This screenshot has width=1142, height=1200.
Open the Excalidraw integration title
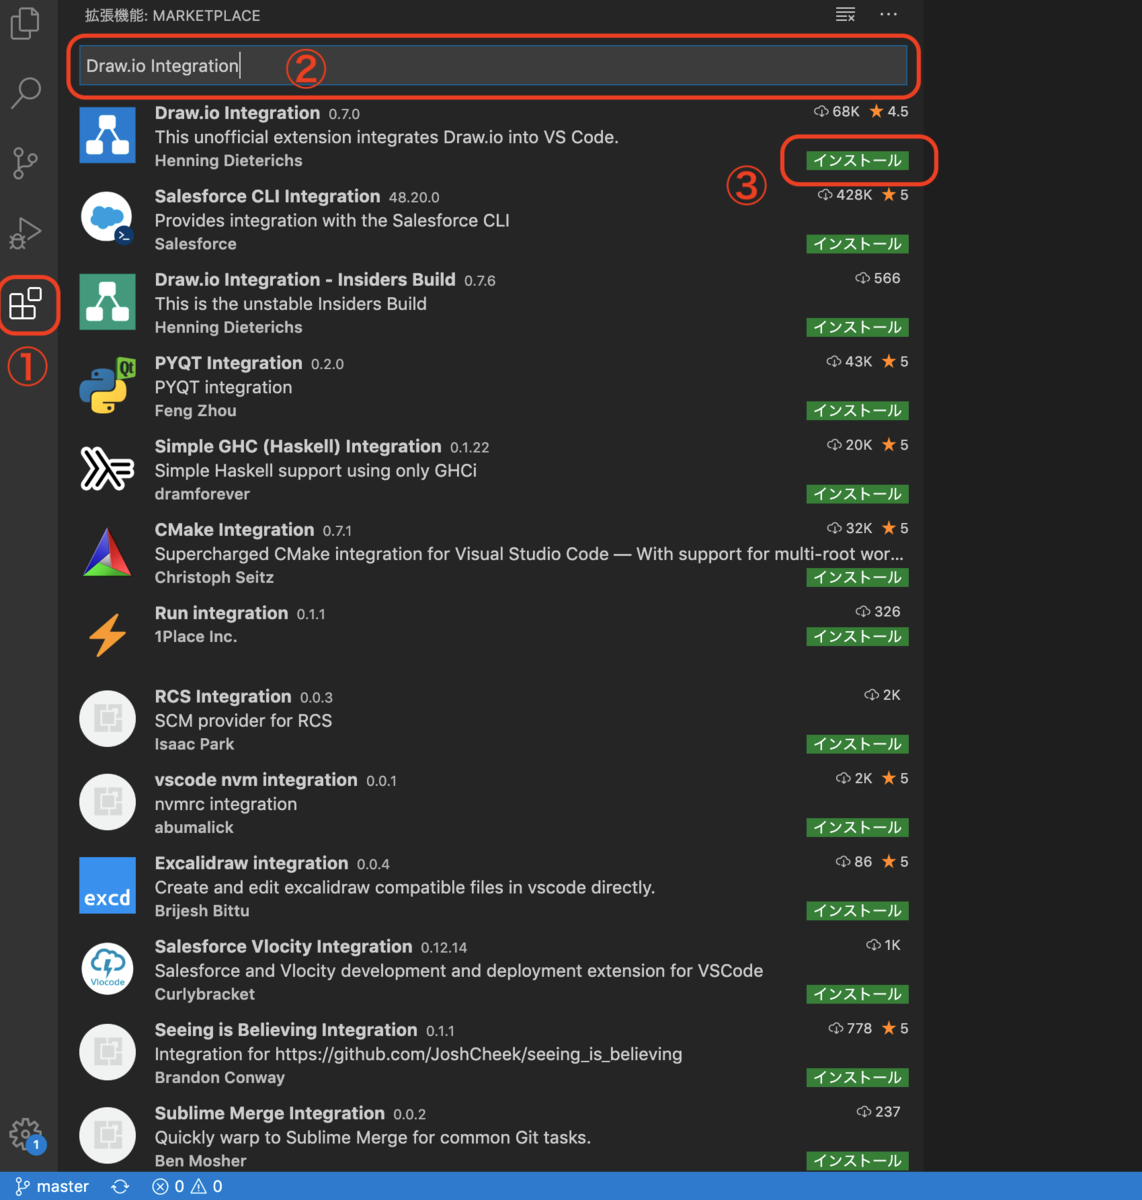(251, 863)
